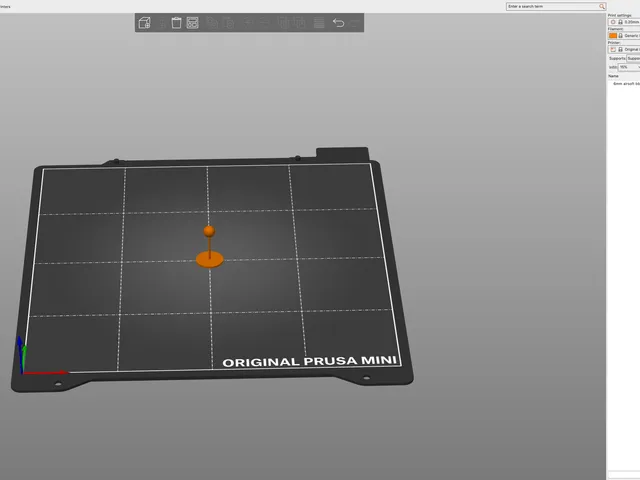Click the Variable layer height icon
This screenshot has width=640, height=480.
click(x=319, y=22)
